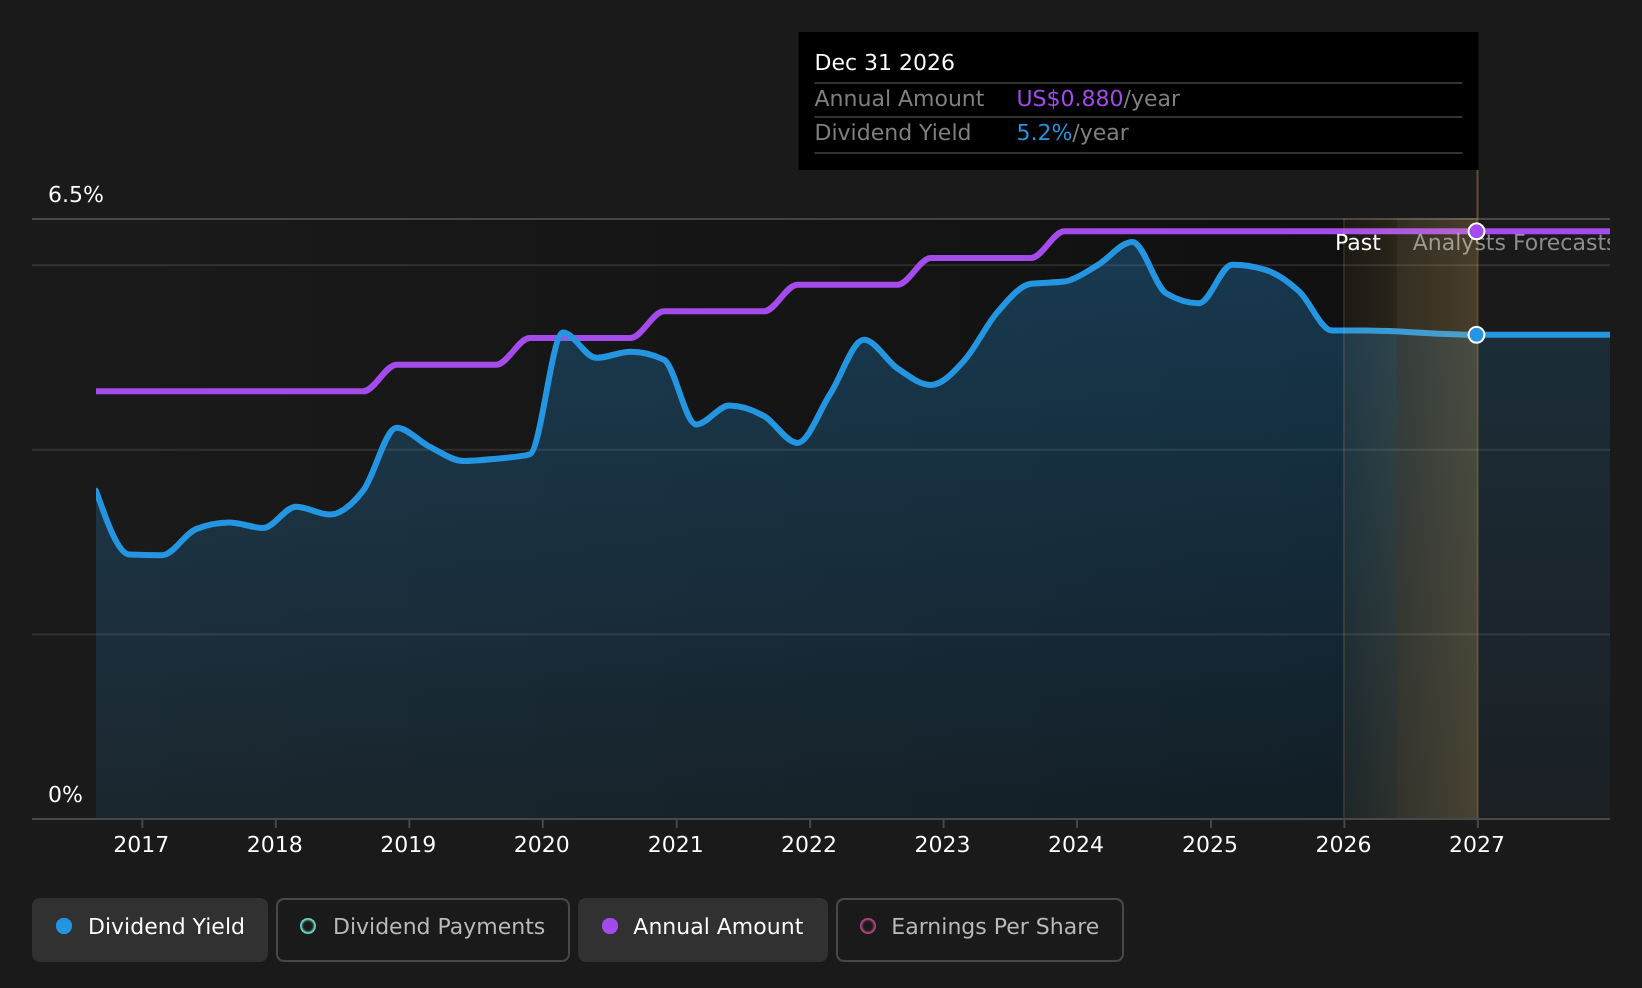Select the 2019 x-axis label
Image resolution: width=1642 pixels, height=988 pixels.
tap(408, 845)
